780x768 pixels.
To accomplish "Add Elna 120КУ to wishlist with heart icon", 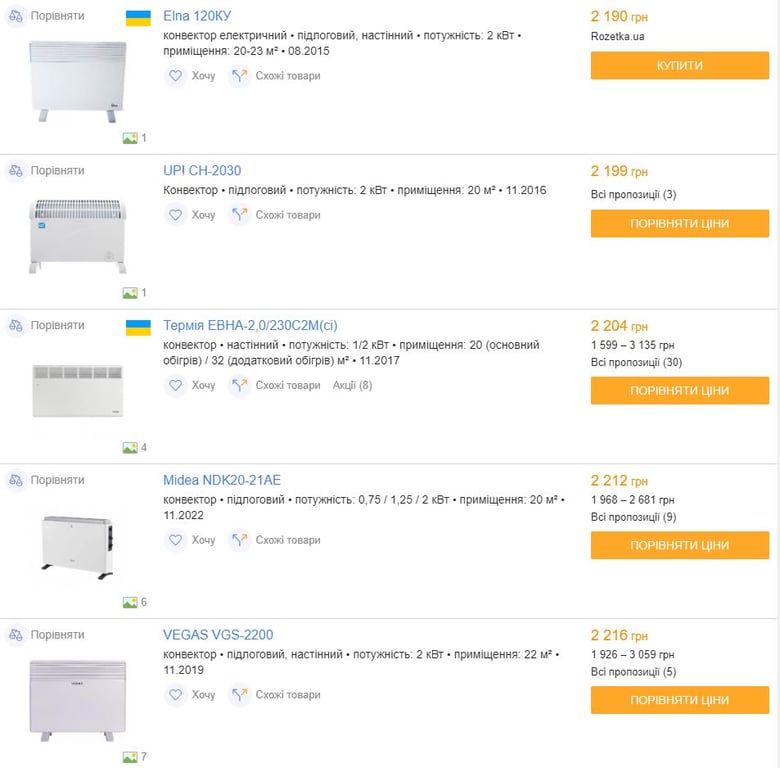I will [176, 76].
